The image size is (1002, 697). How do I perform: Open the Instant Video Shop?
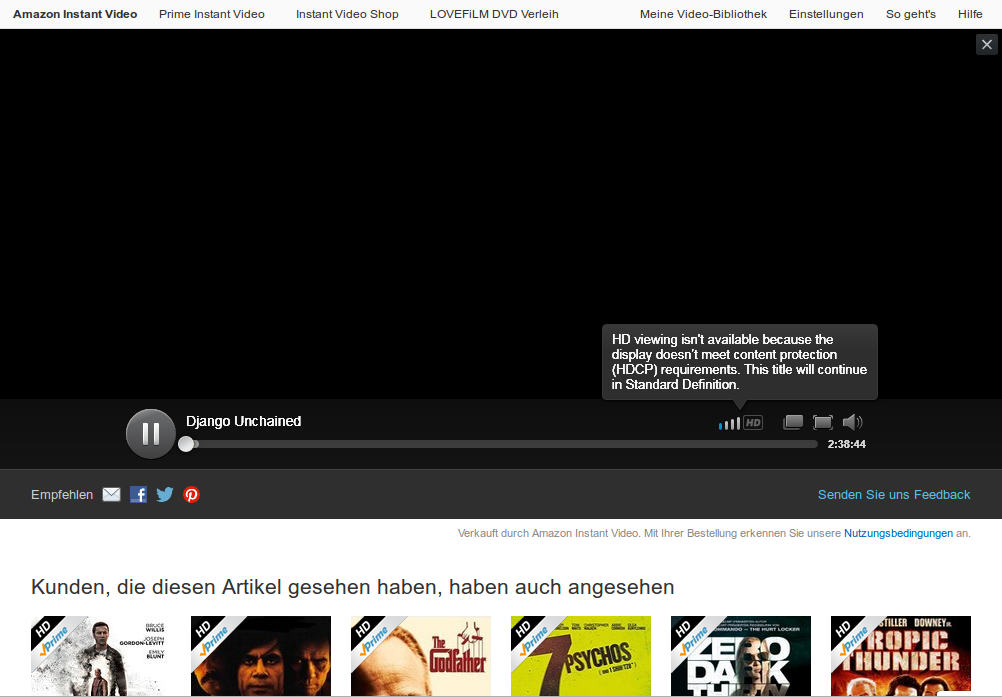[x=347, y=14]
